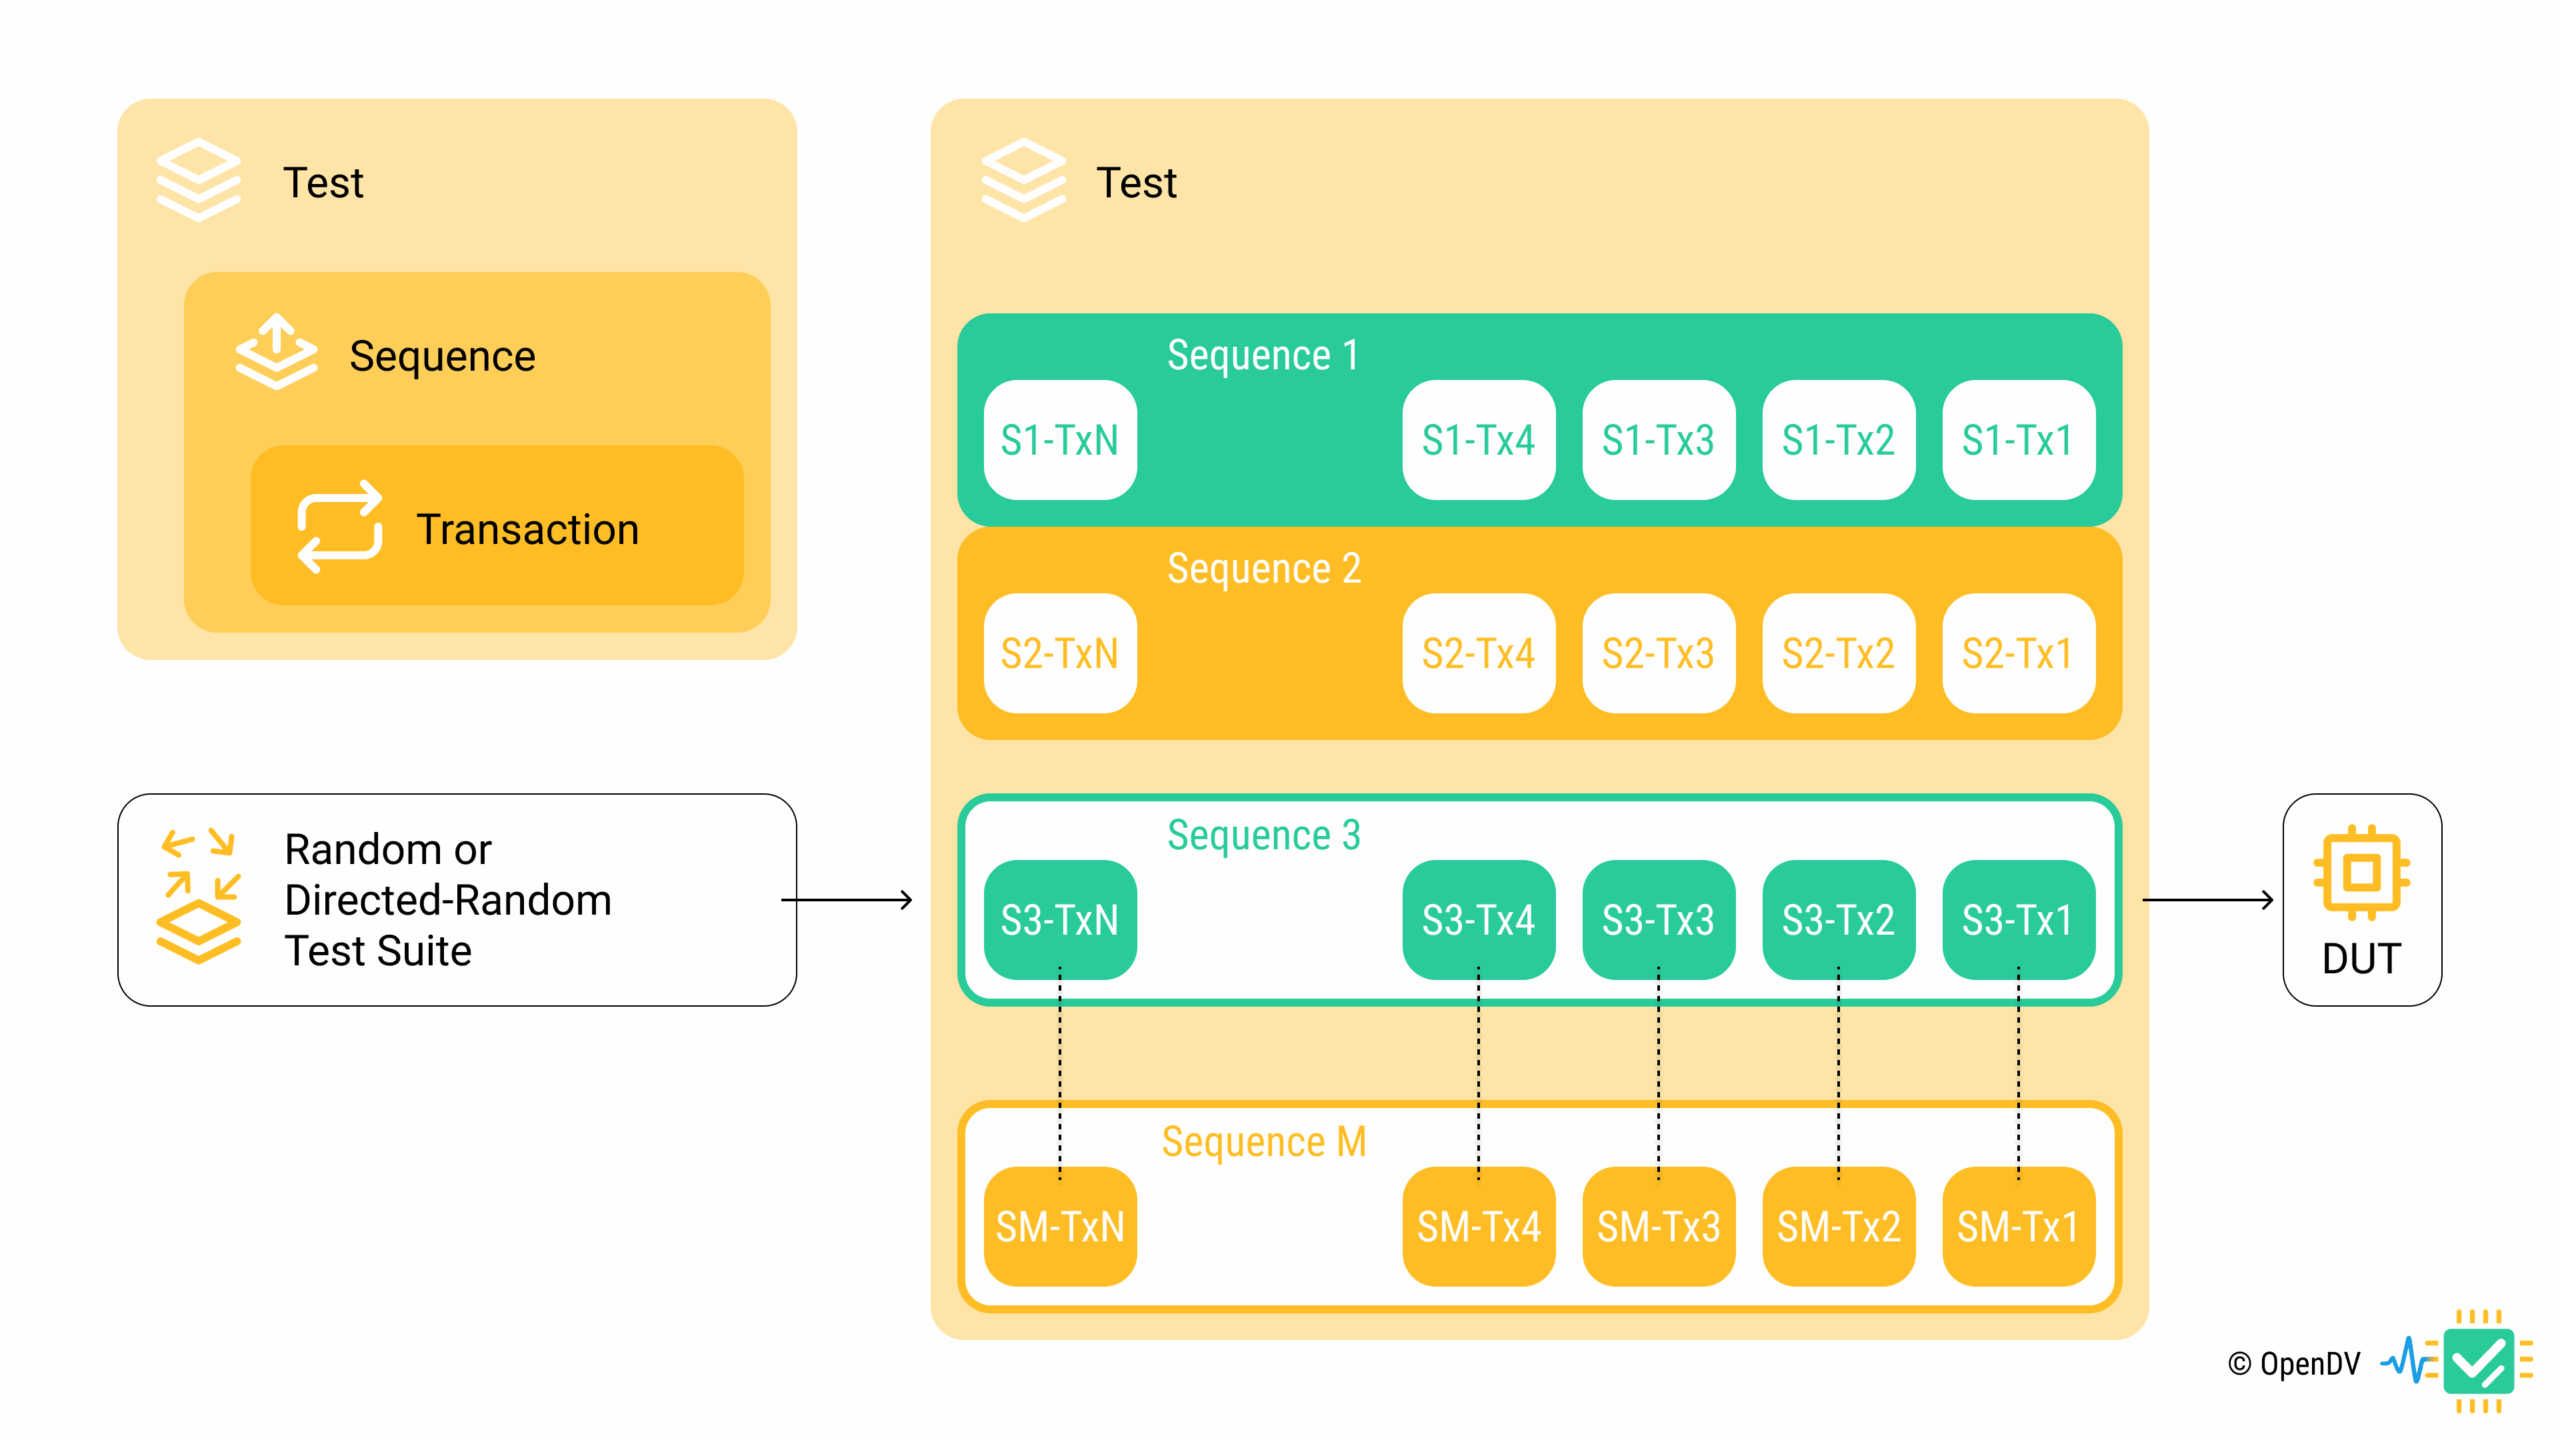Screen dimensions: 2560x1440
Task: Click the Sequence 2 orange band label
Action: [x=1263, y=568]
